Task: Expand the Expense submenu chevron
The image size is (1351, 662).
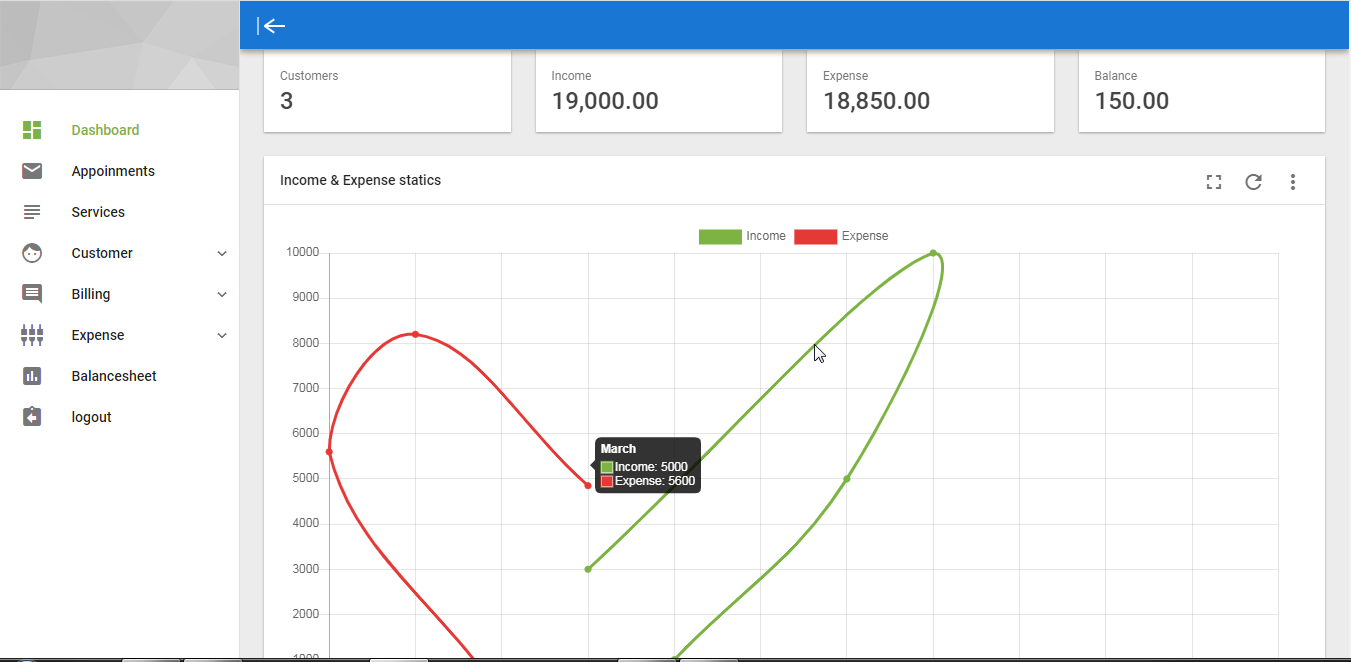Action: pos(222,336)
